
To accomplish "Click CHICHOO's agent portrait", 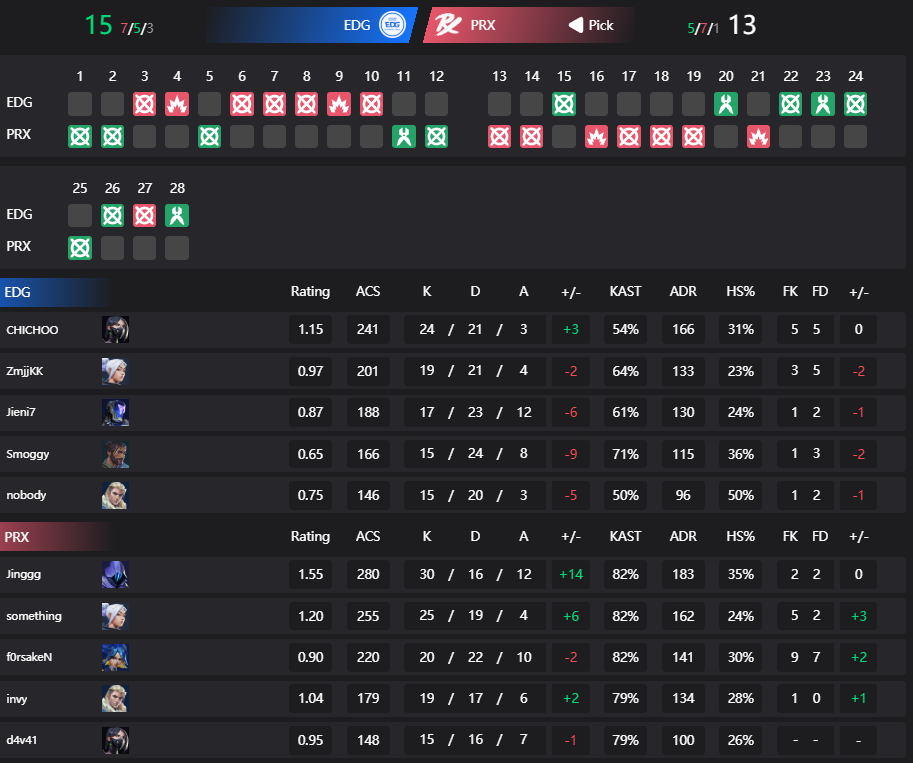I will (x=115, y=330).
